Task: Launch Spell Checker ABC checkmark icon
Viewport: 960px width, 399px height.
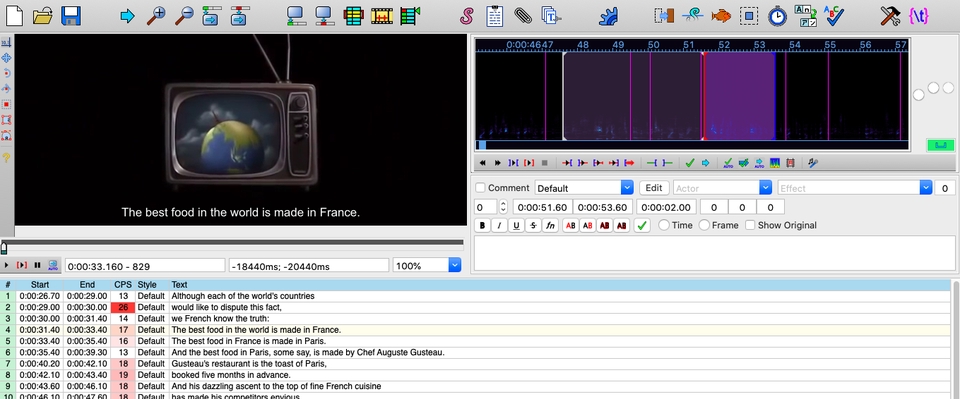Action: pyautogui.click(x=834, y=15)
